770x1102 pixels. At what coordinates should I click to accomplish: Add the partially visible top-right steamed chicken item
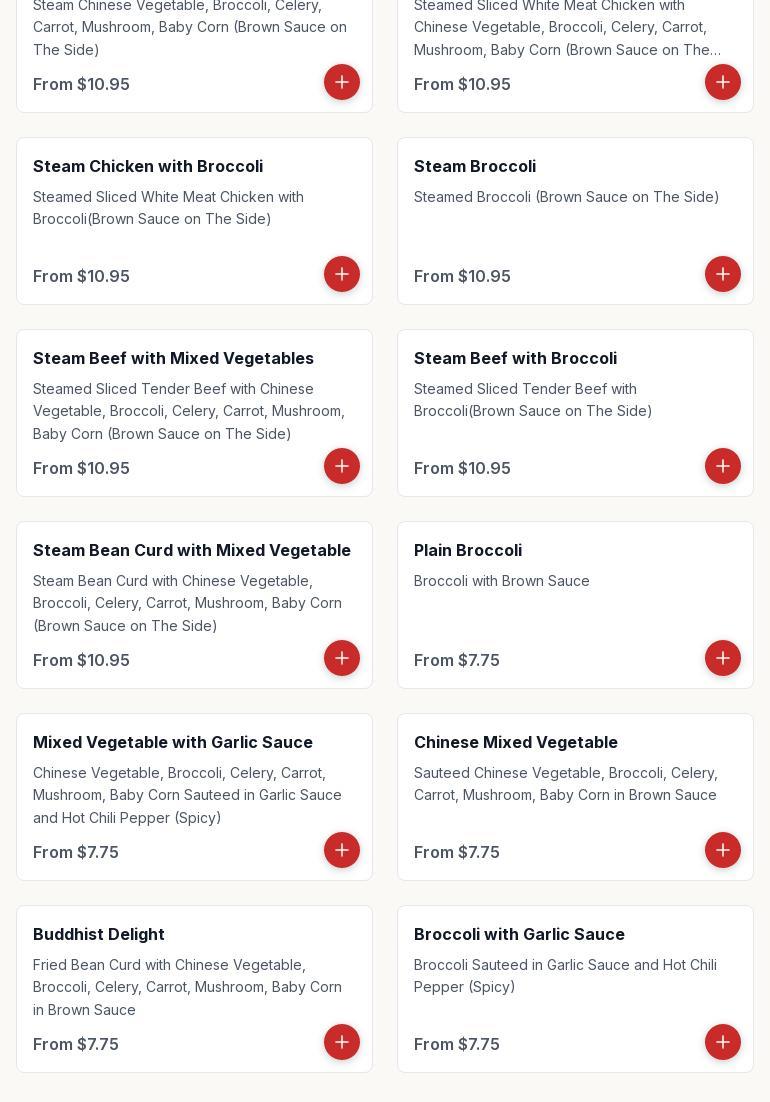tap(722, 82)
